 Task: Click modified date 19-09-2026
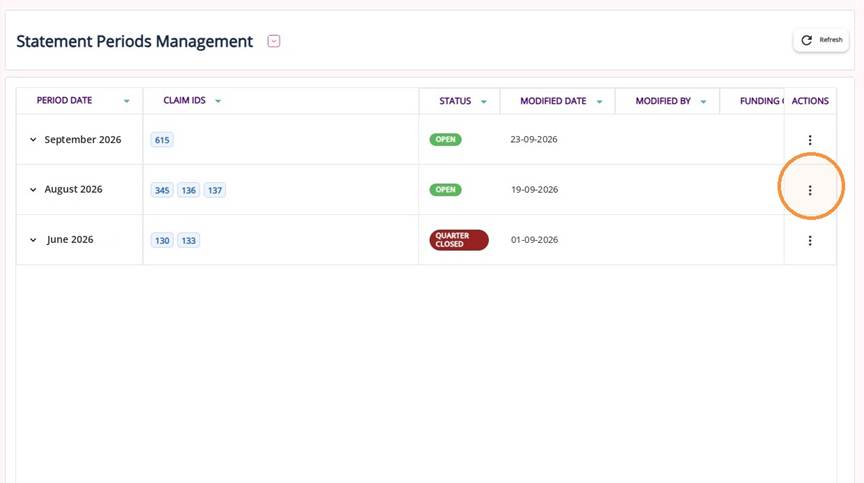(x=534, y=189)
